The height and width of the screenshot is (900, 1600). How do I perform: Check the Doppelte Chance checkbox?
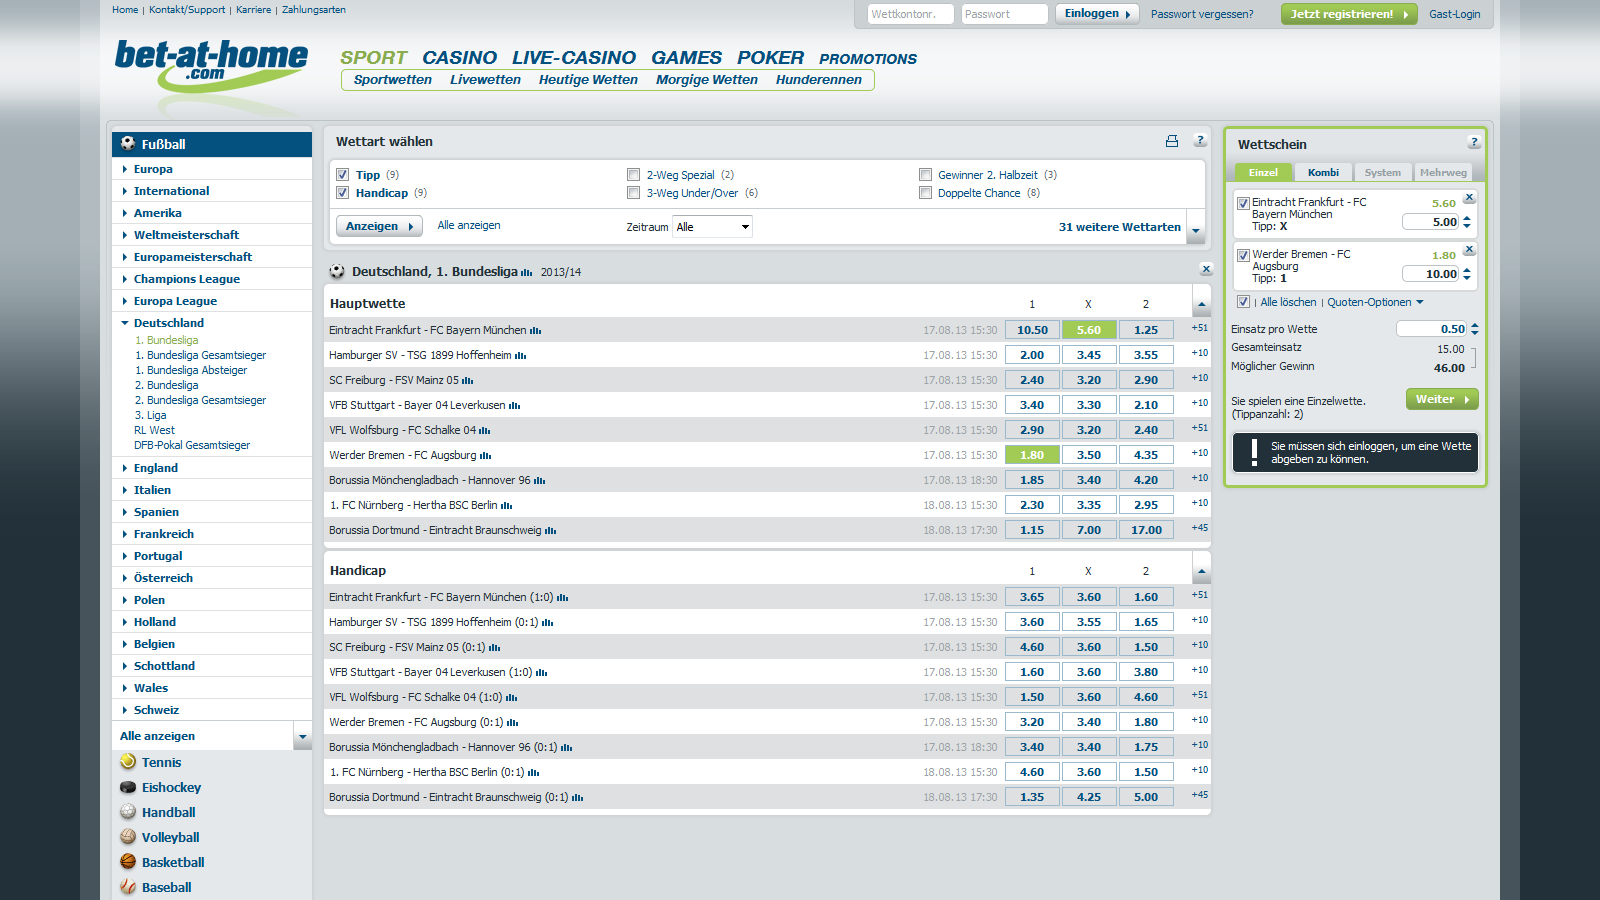click(925, 193)
